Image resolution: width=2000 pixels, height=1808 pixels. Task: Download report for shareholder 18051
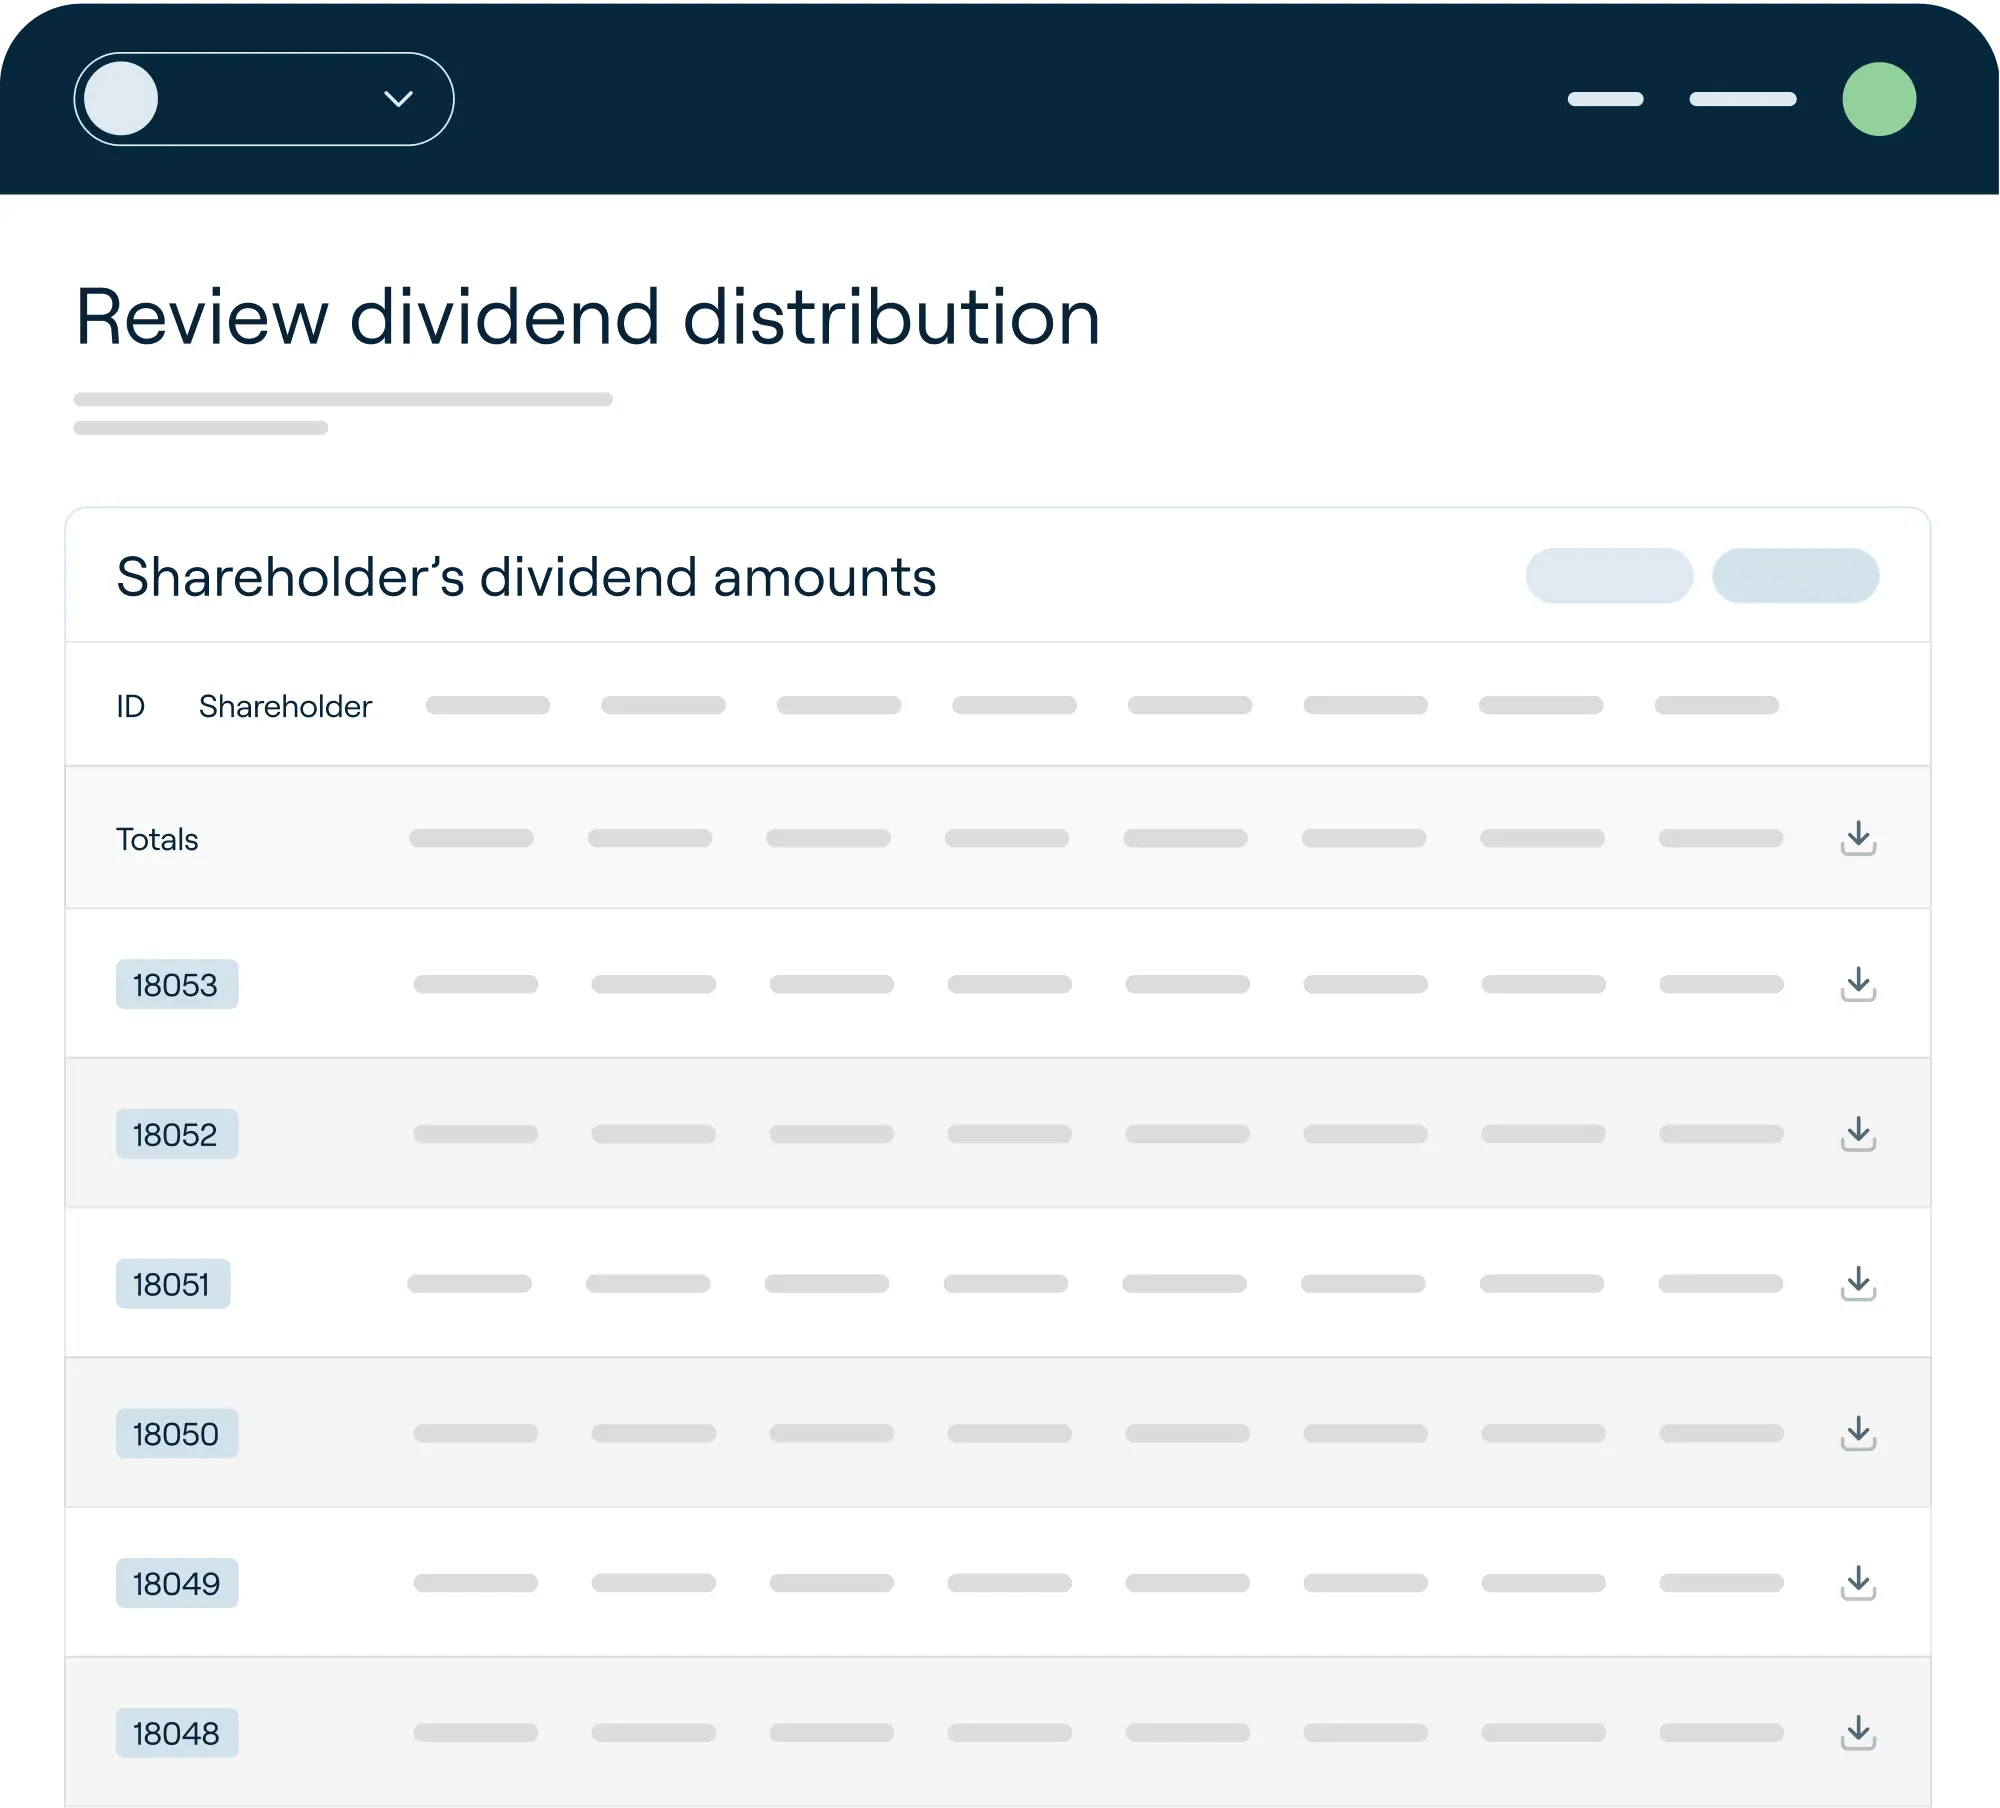tap(1859, 1284)
